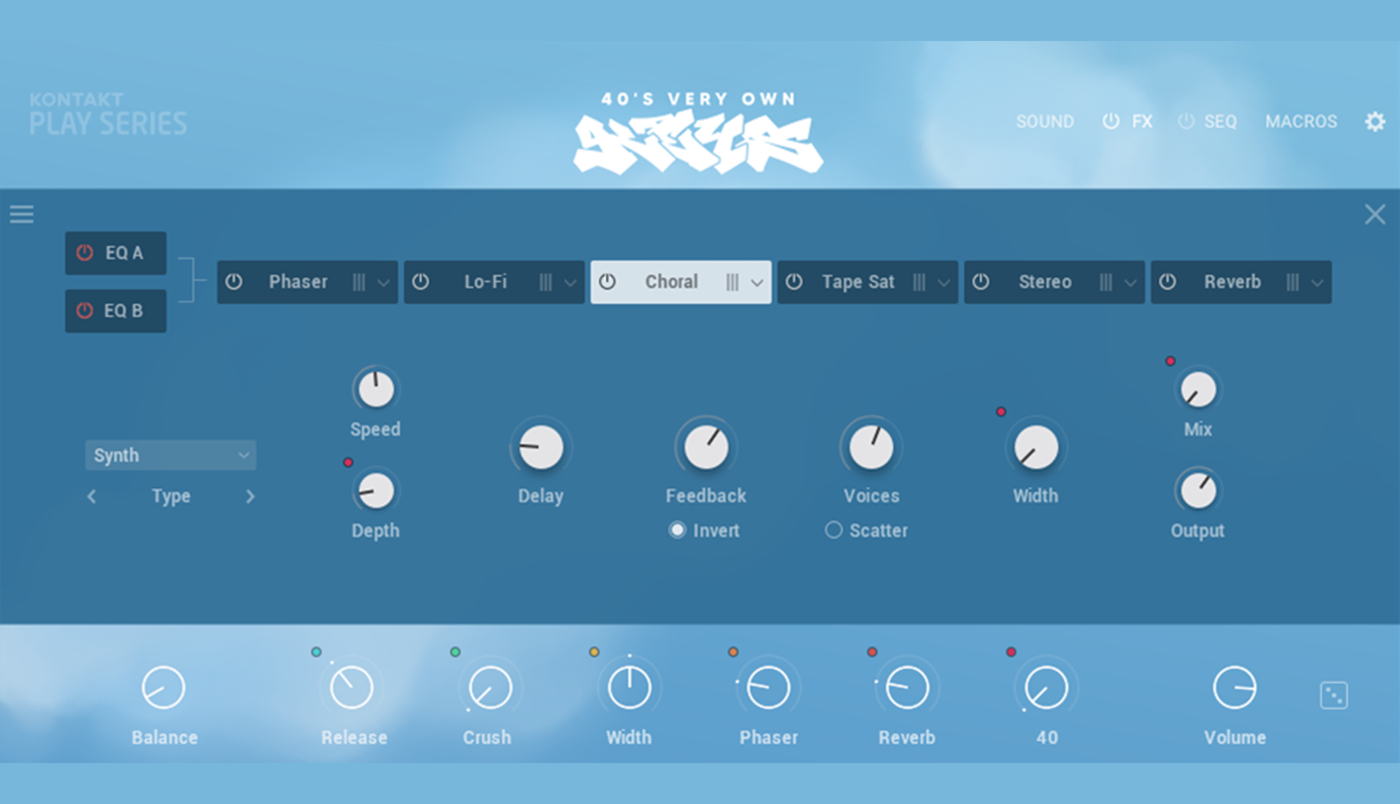Click the red dot above 40 macro

(x=1011, y=652)
